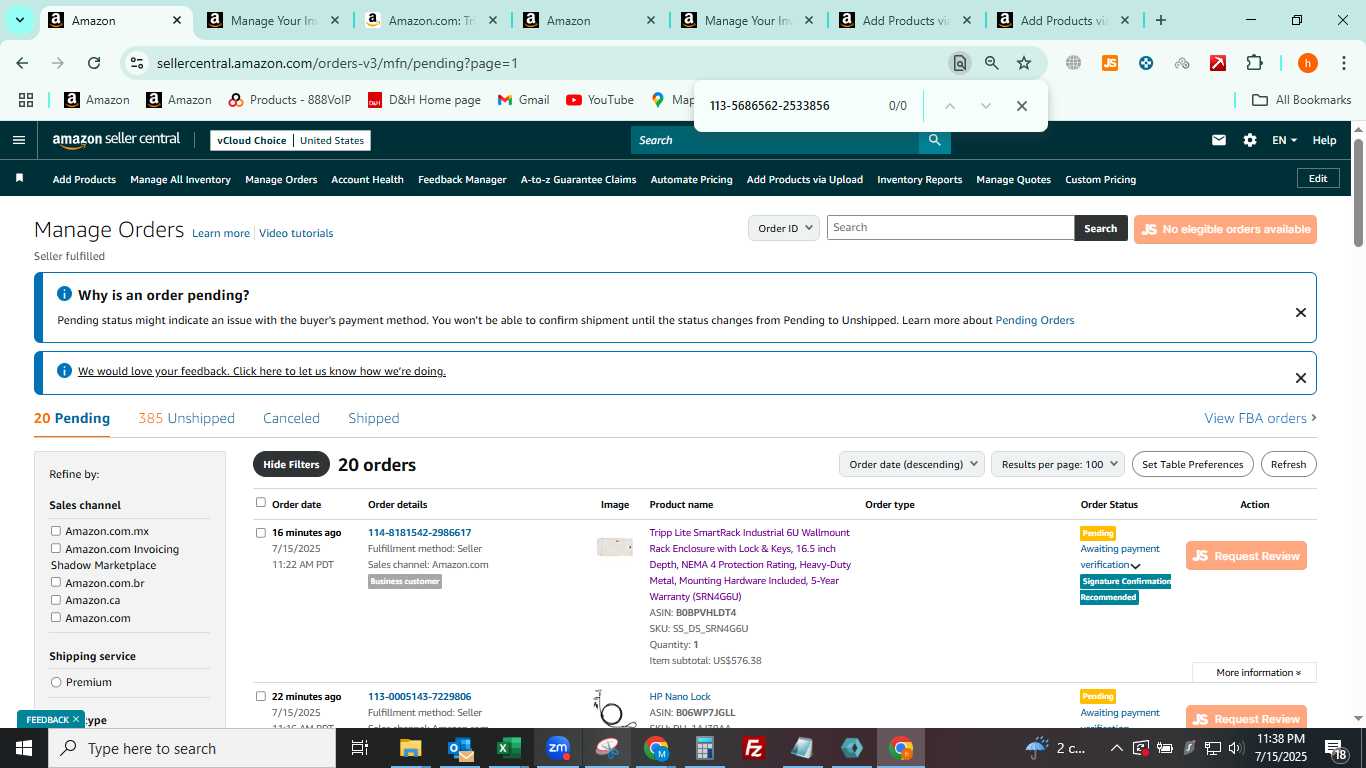Select order 113-0005143-7229806 checkbox
The image size is (1366, 768).
tap(261, 696)
